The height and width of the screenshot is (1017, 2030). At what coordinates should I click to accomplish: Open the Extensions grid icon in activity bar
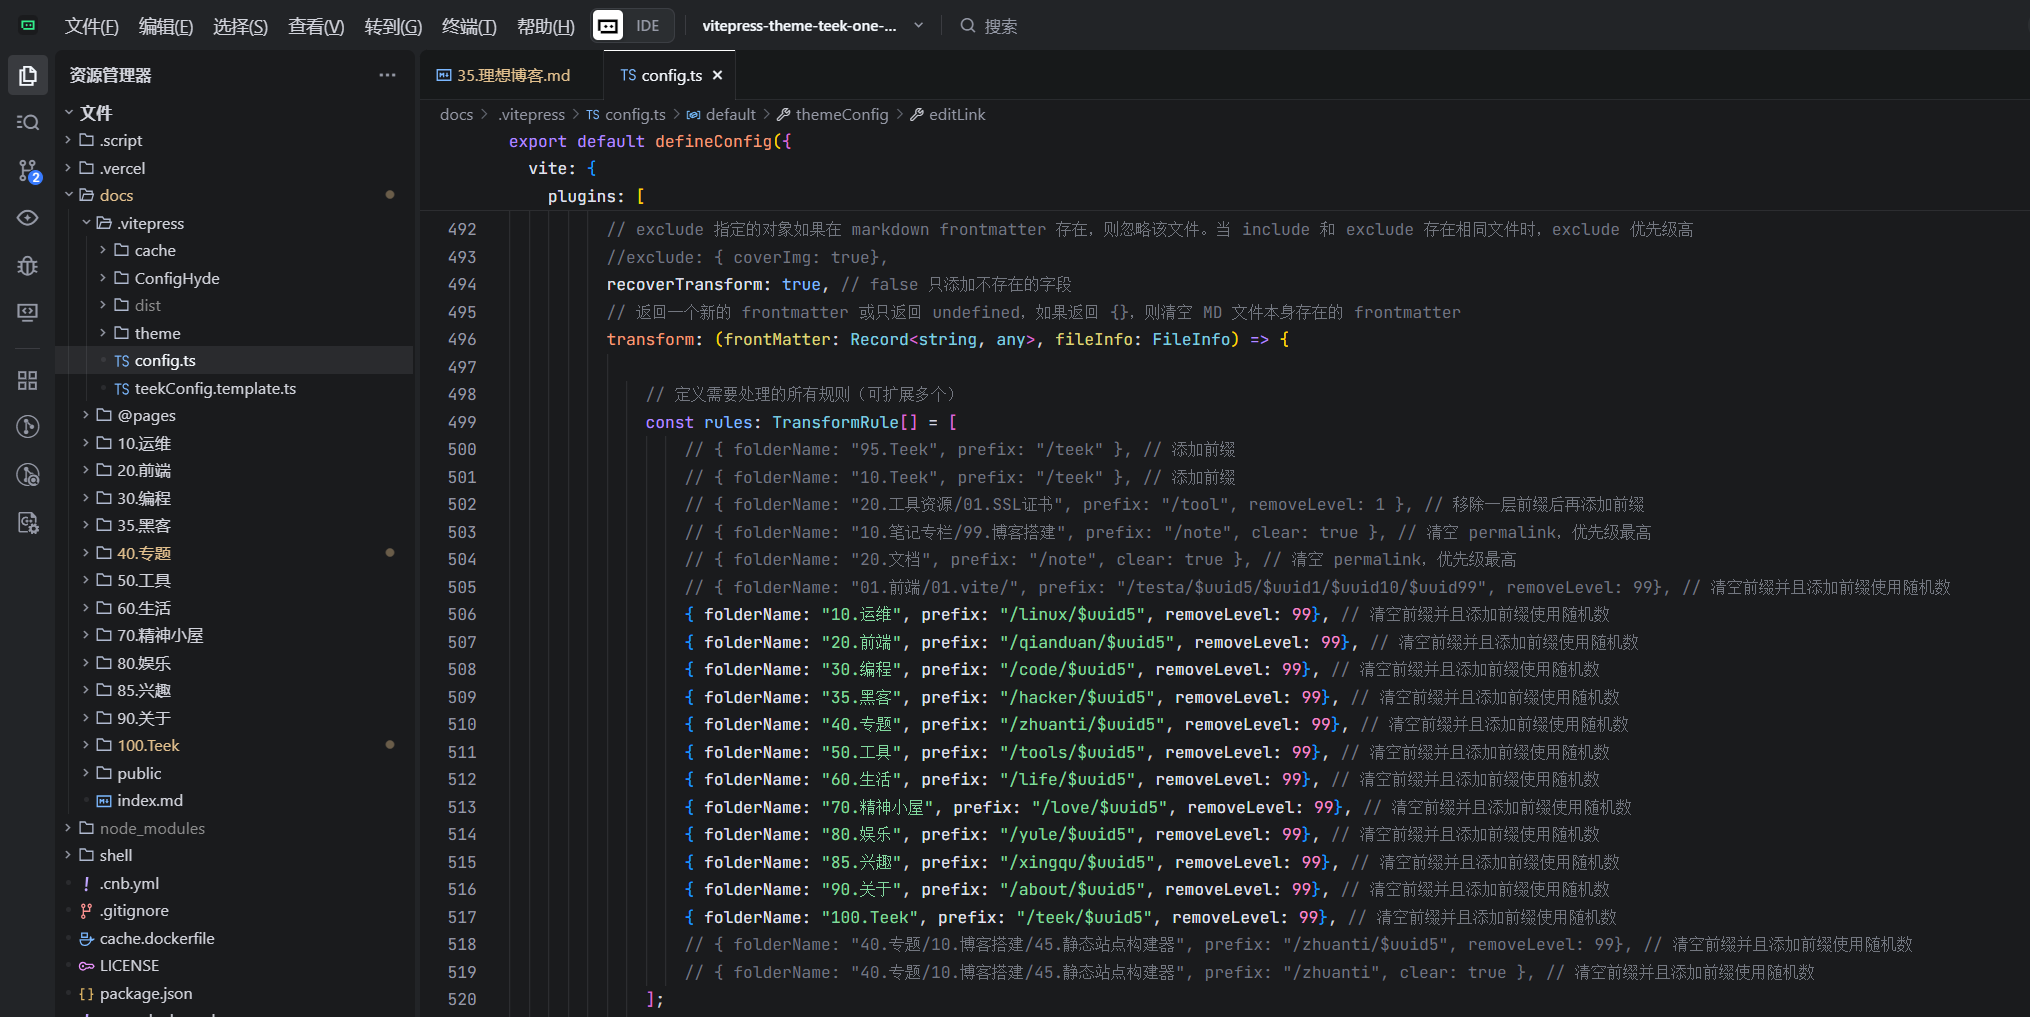click(28, 380)
